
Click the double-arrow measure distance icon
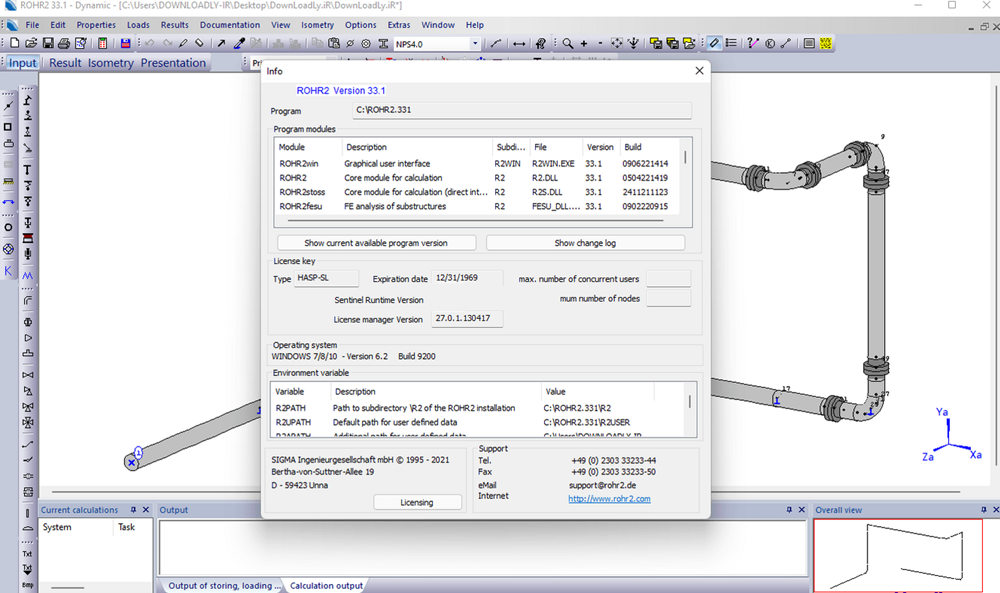(519, 44)
